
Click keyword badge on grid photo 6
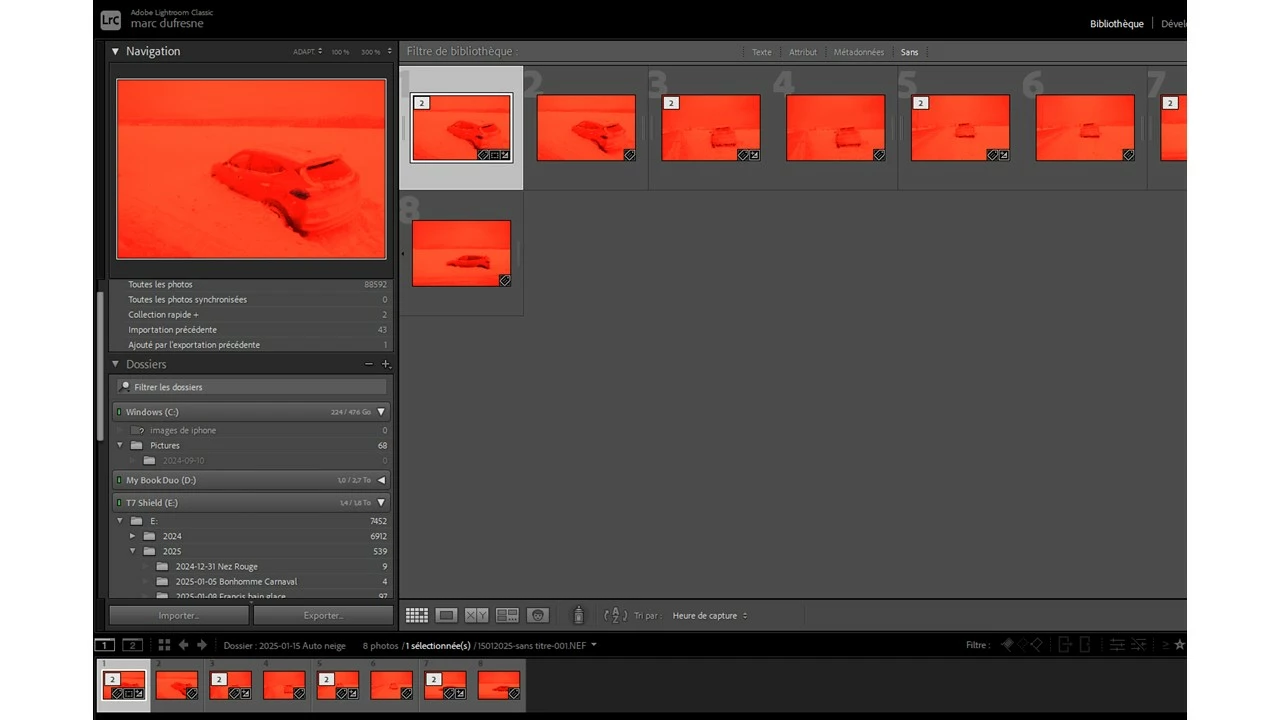(x=1129, y=155)
